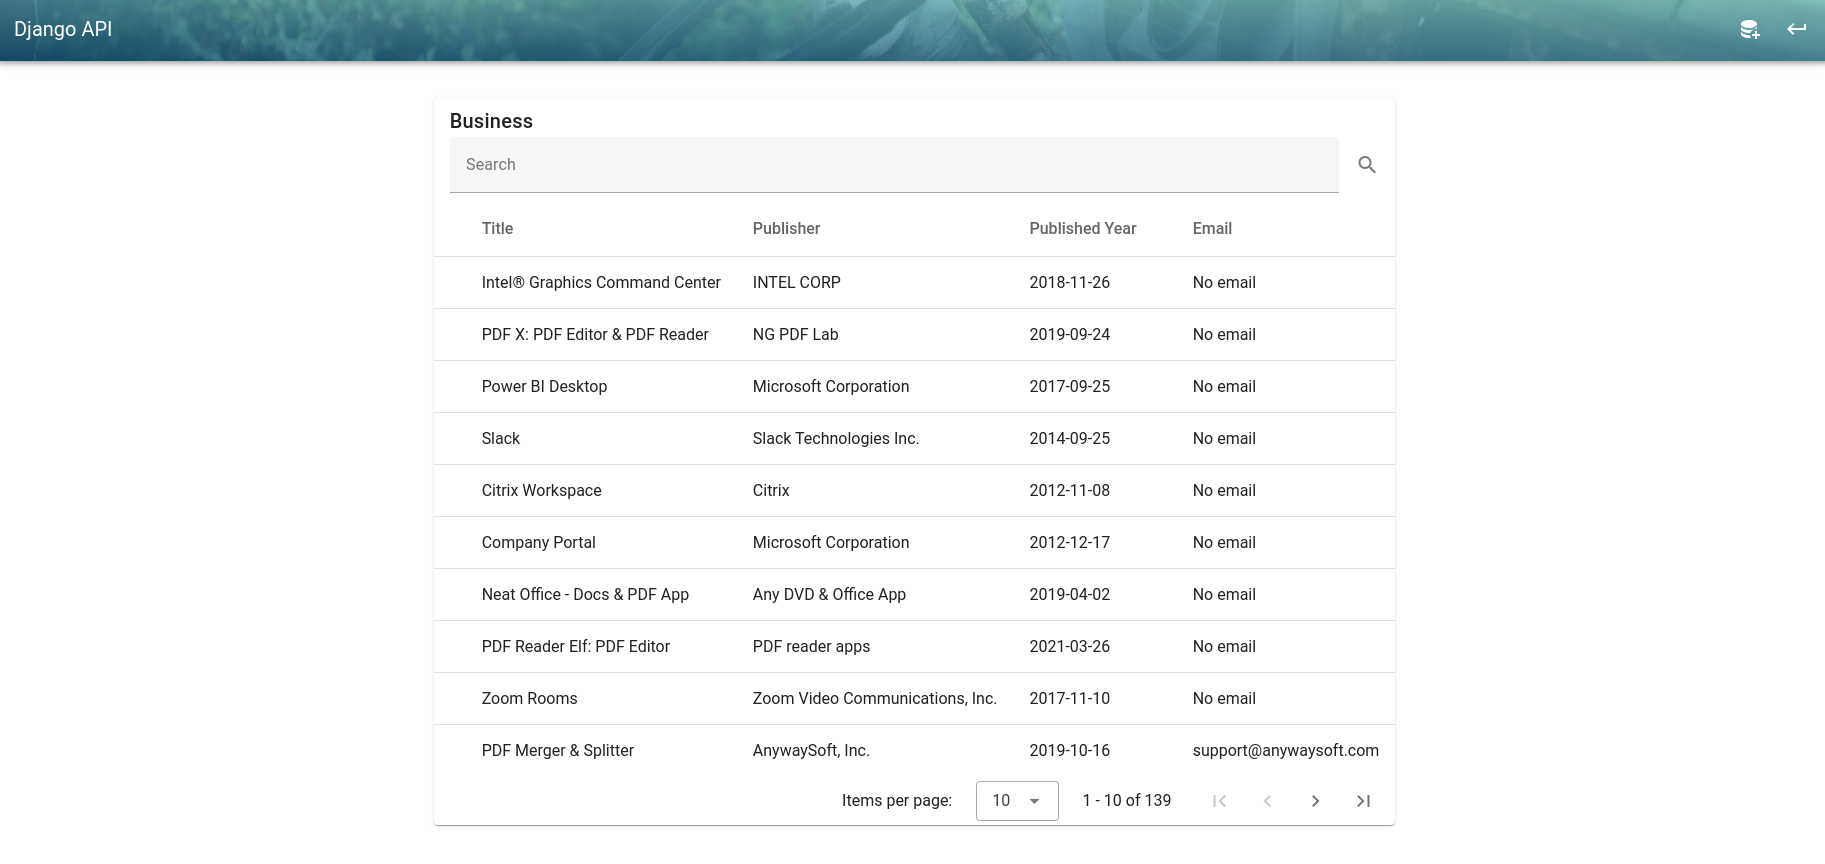Viewport: 1825px width, 864px height.
Task: Select PDF X: PDF Editor & PDF Reader
Action: coord(595,335)
